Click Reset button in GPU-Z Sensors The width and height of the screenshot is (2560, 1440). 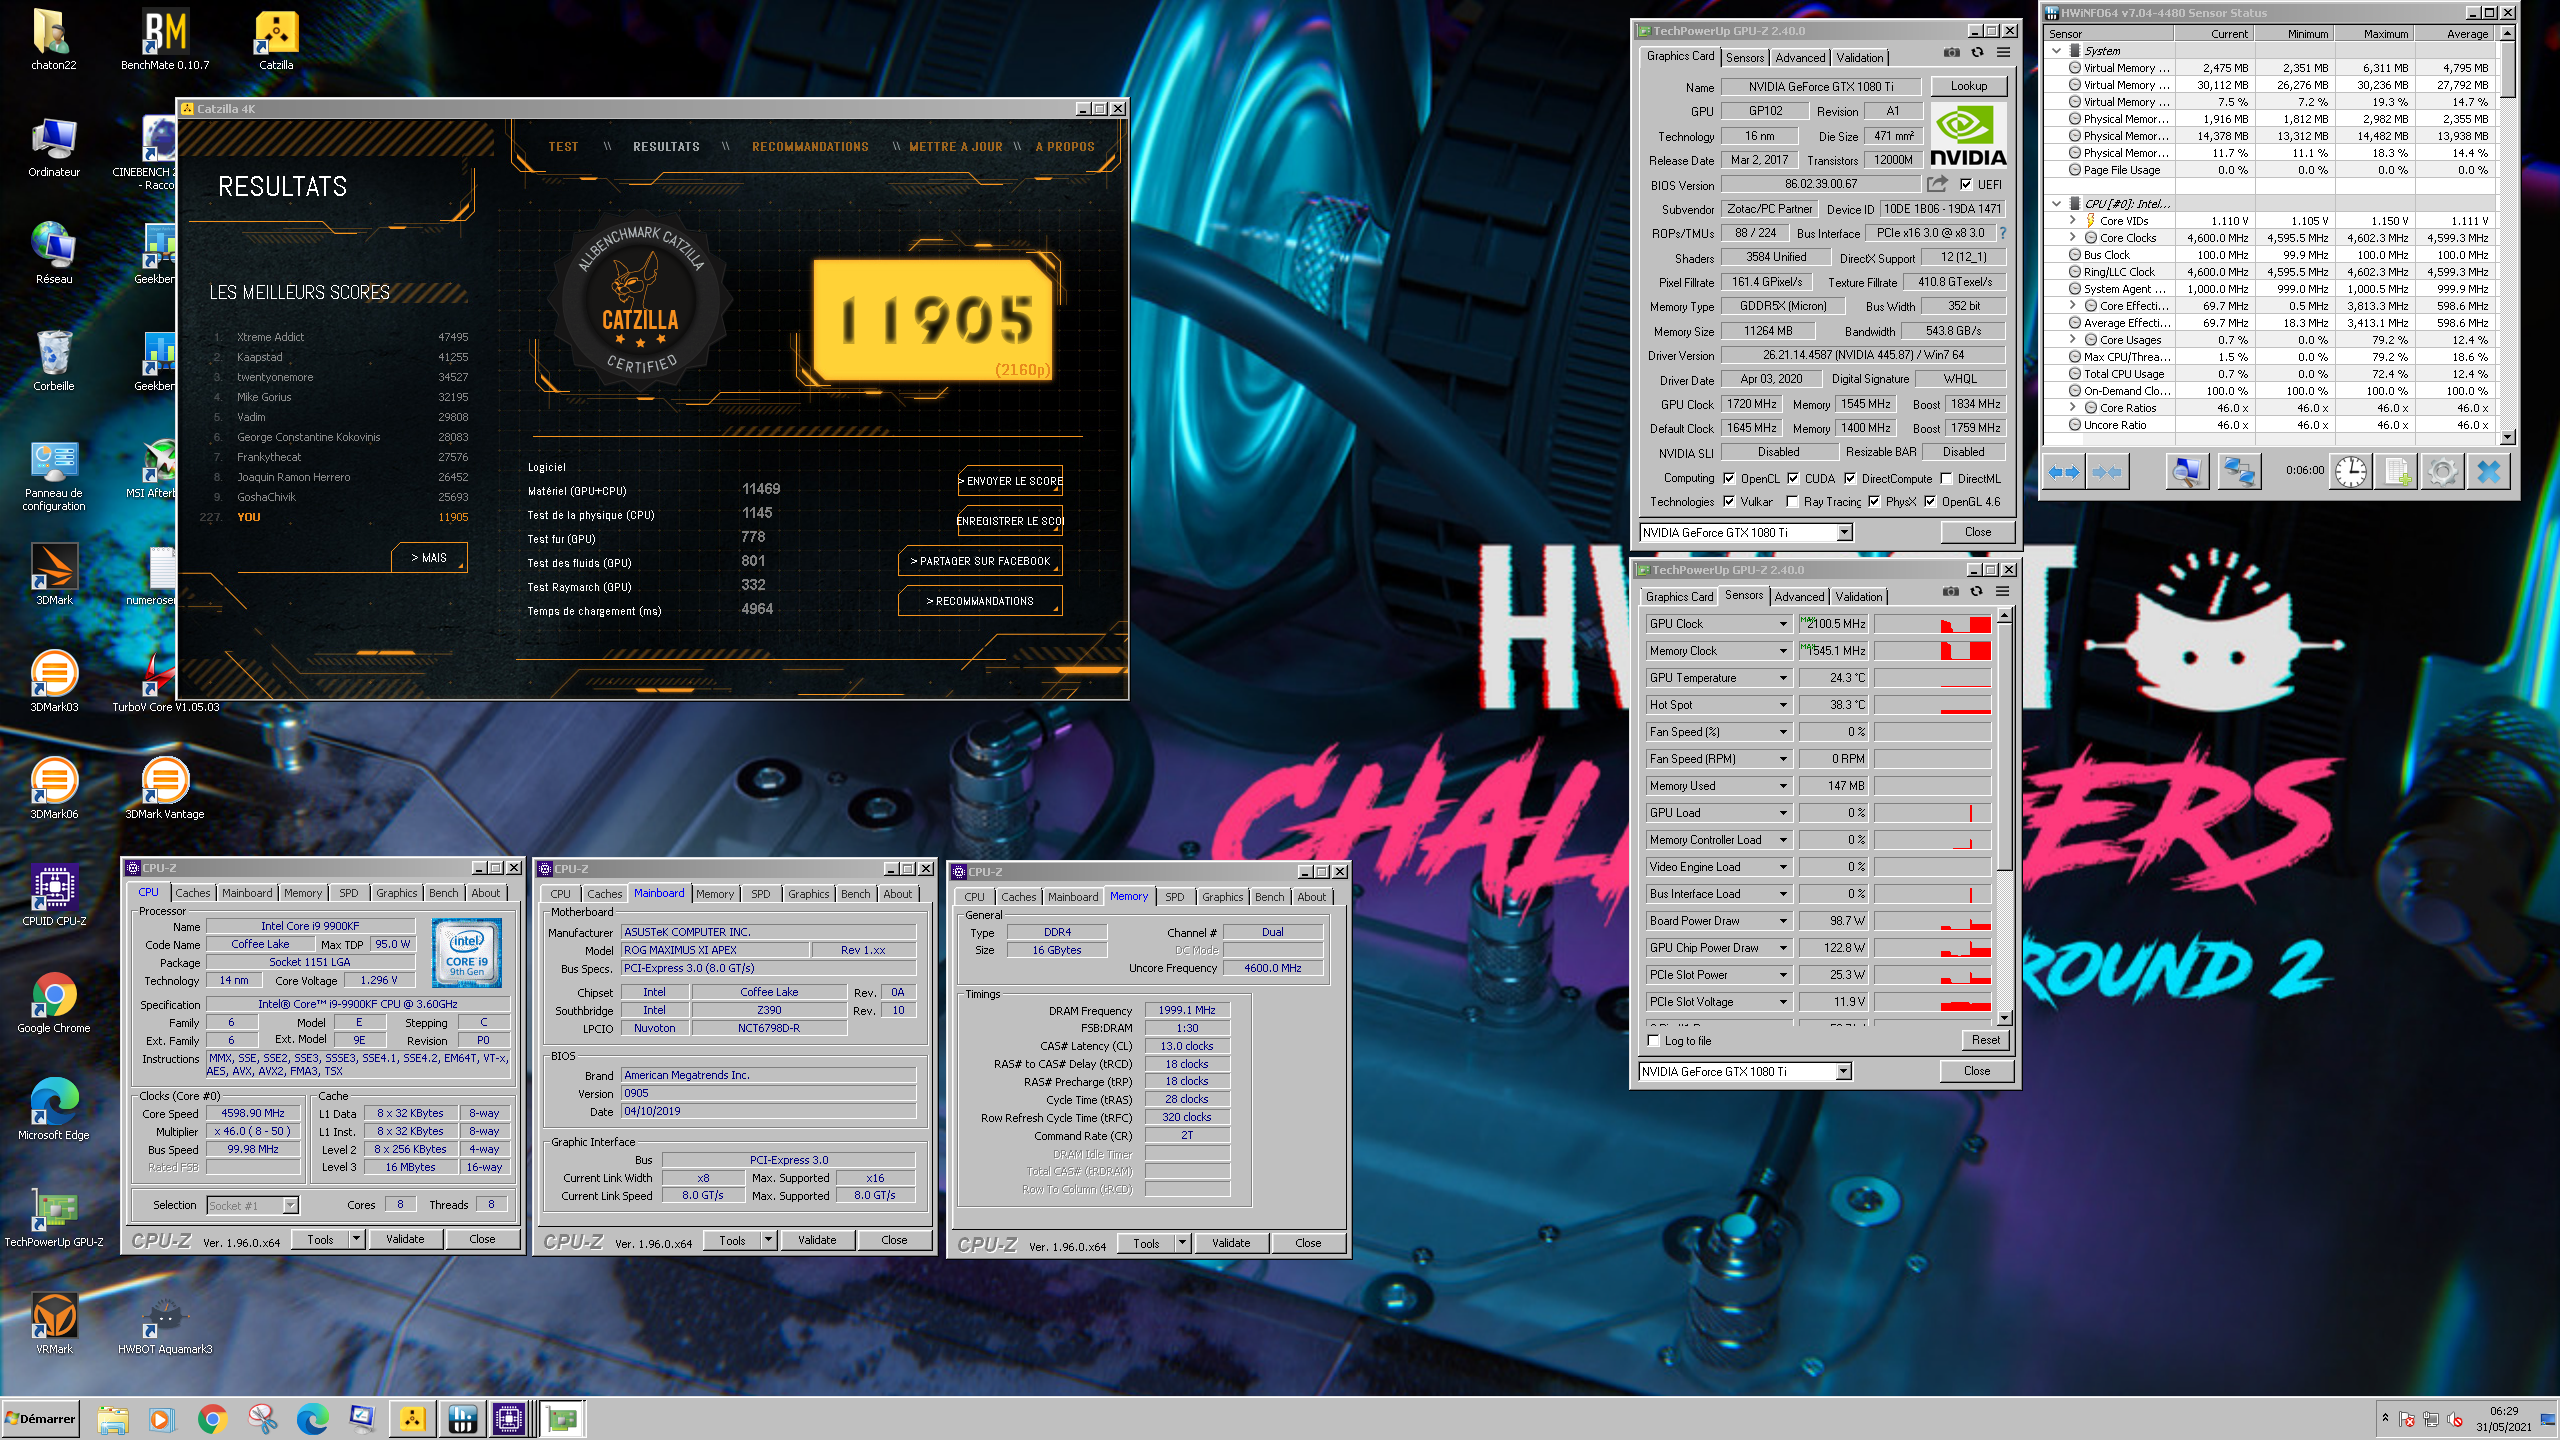point(1985,1041)
